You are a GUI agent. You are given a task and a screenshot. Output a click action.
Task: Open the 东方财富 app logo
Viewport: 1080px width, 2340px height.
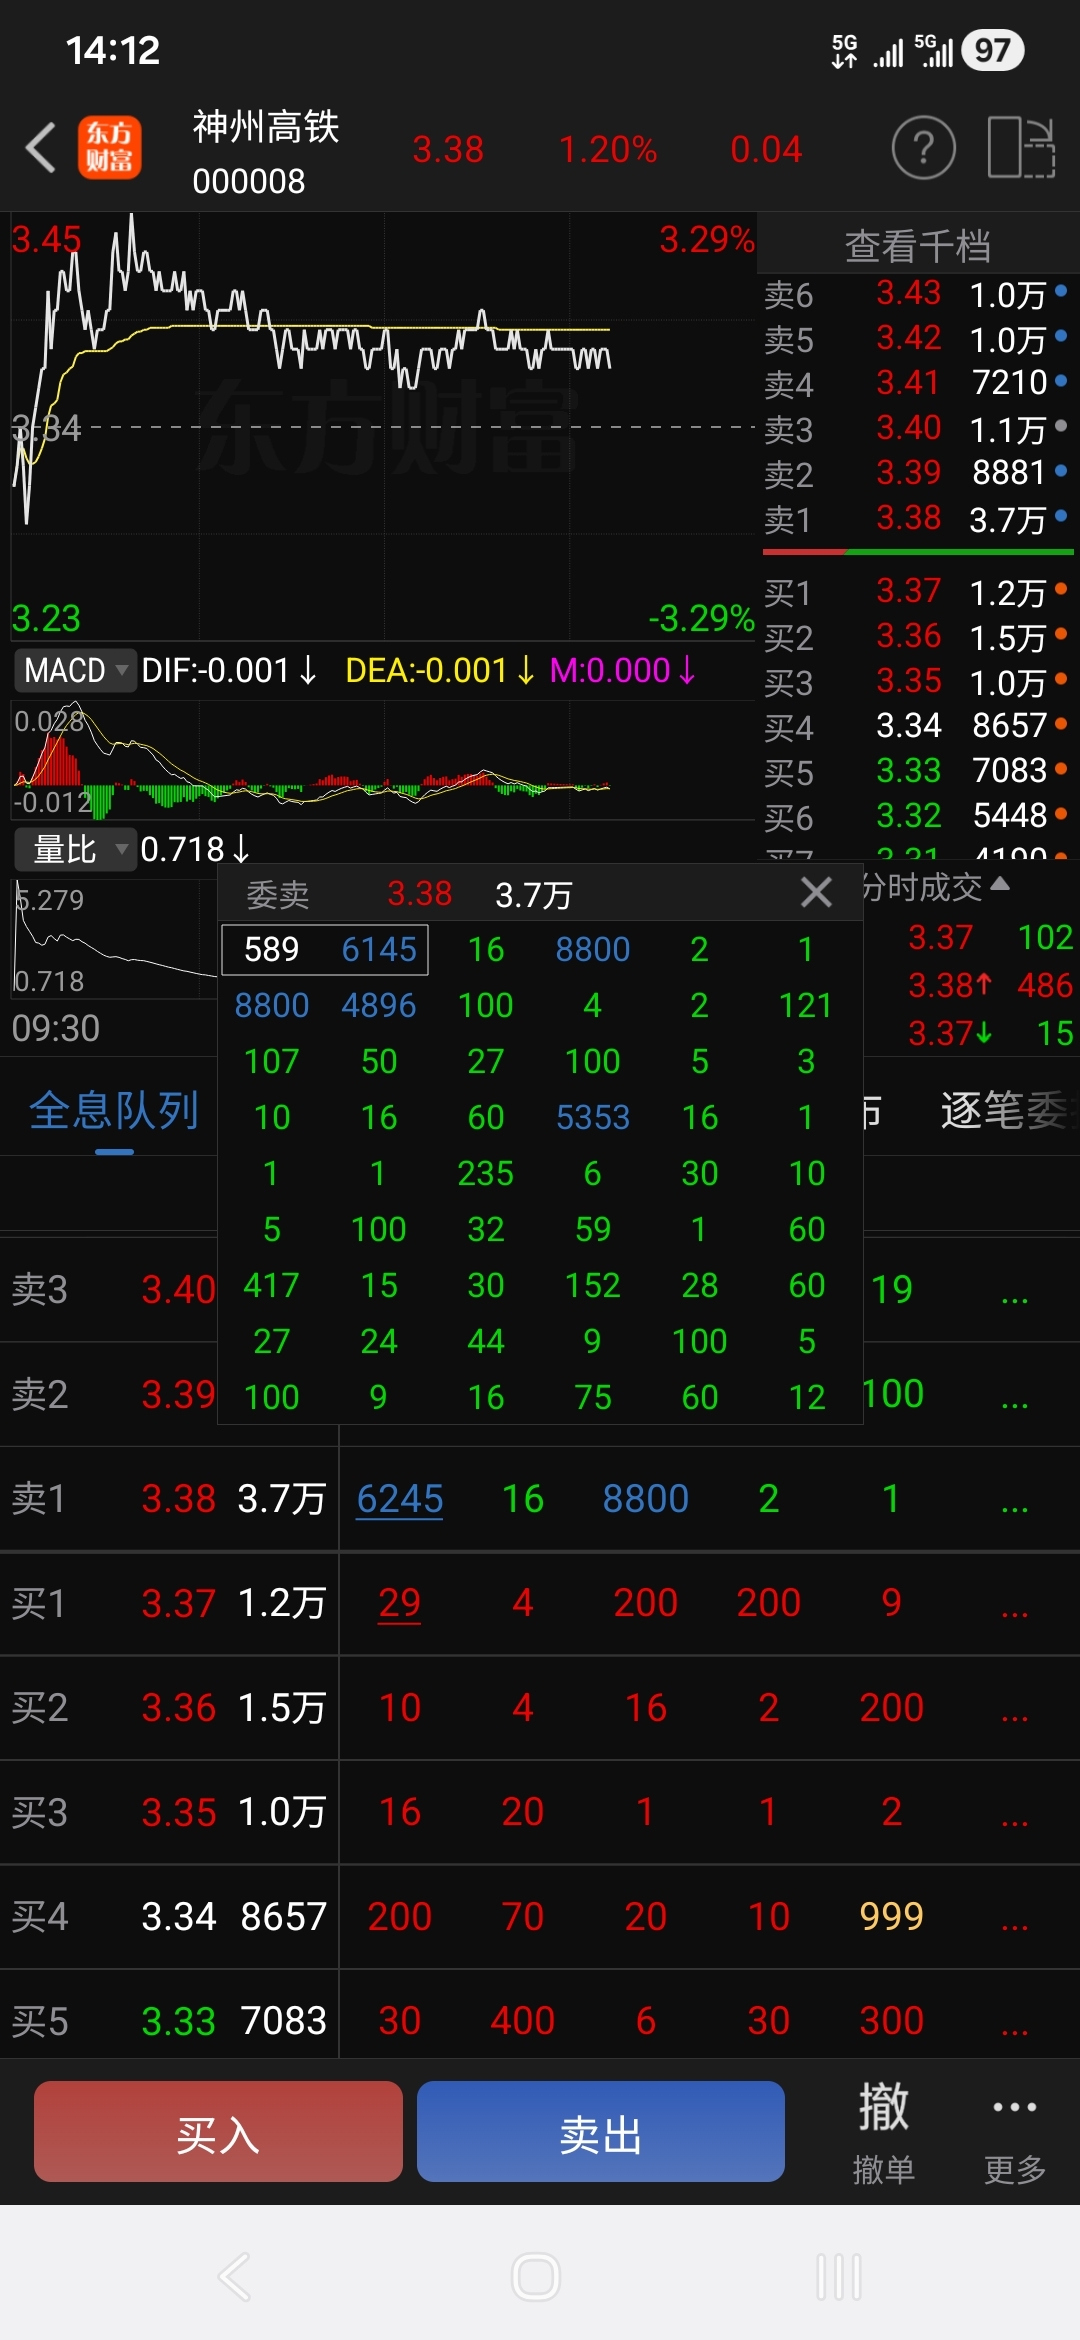point(110,148)
